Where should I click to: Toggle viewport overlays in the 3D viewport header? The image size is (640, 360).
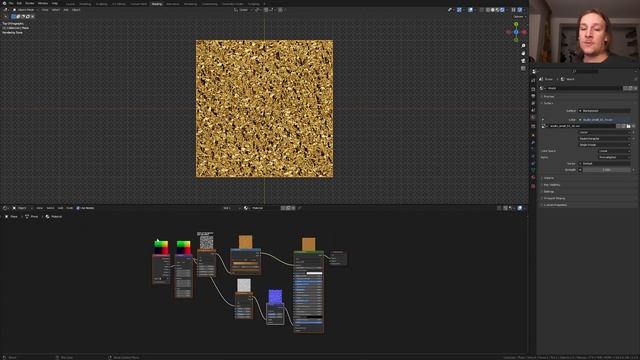(x=471, y=10)
